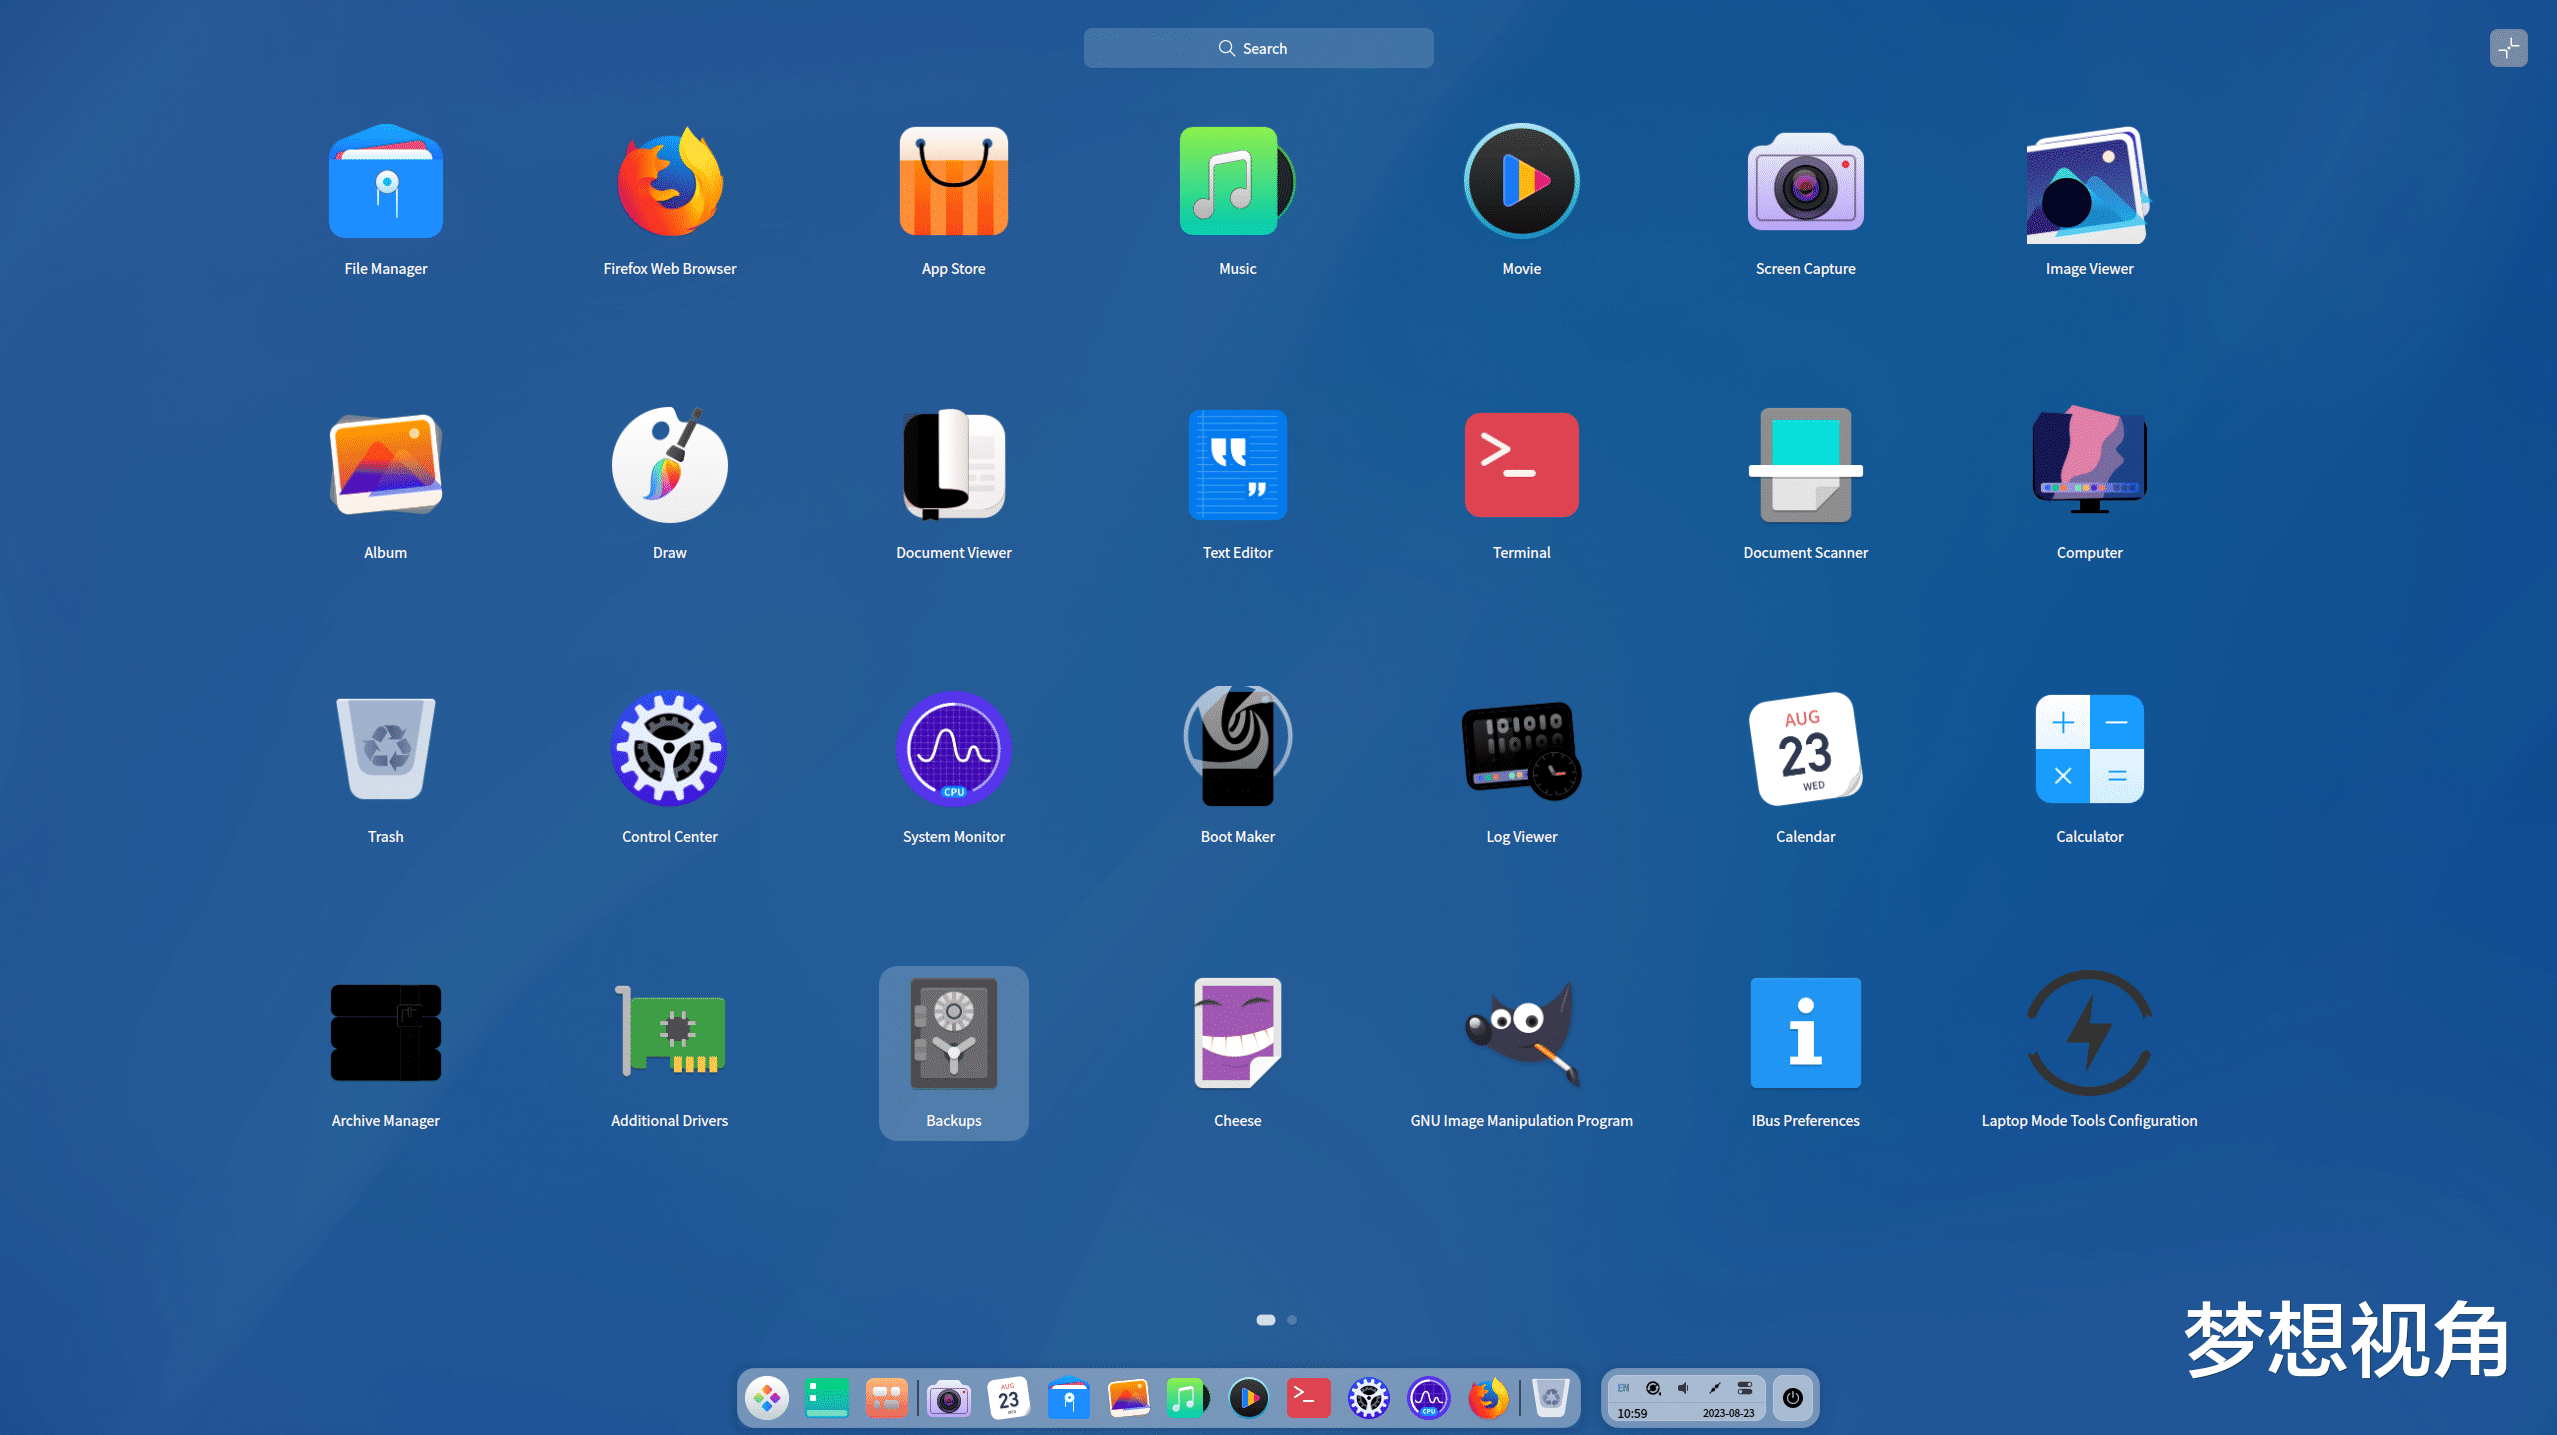Open the Boot Maker app

pyautogui.click(x=1237, y=748)
